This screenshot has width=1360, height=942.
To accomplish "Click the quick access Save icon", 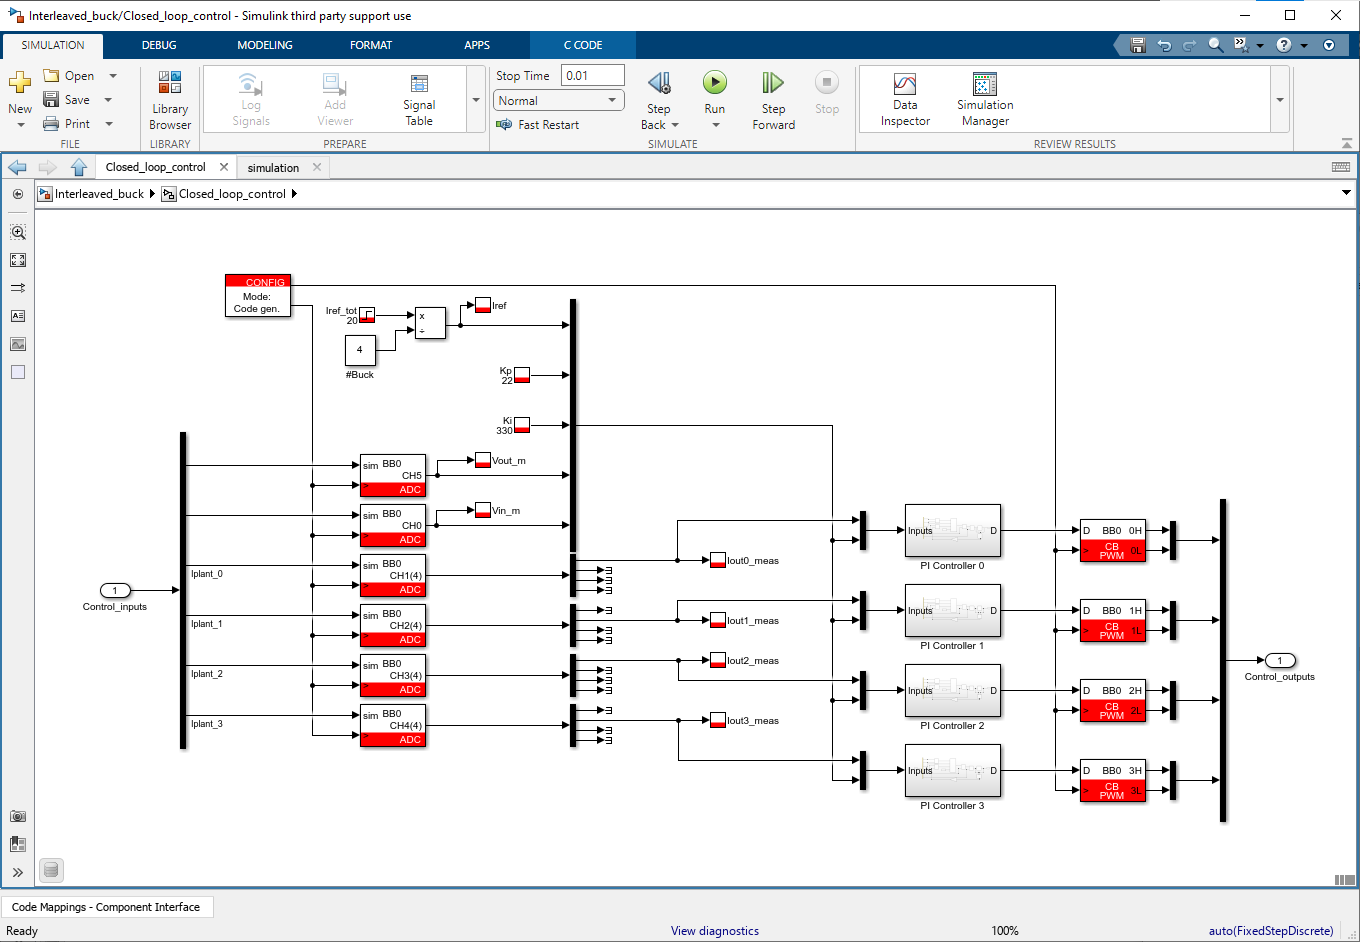I will click(1137, 45).
